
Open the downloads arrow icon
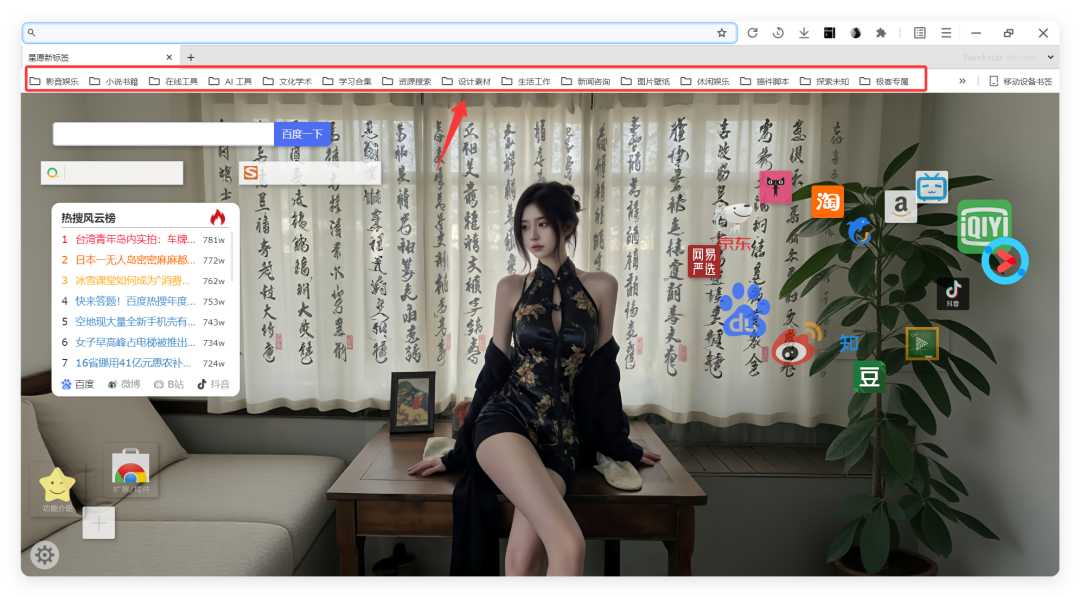[x=804, y=33]
